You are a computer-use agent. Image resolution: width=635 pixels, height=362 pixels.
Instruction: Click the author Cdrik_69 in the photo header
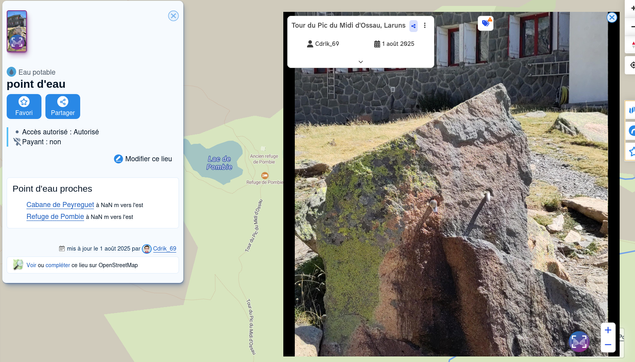[323, 44]
